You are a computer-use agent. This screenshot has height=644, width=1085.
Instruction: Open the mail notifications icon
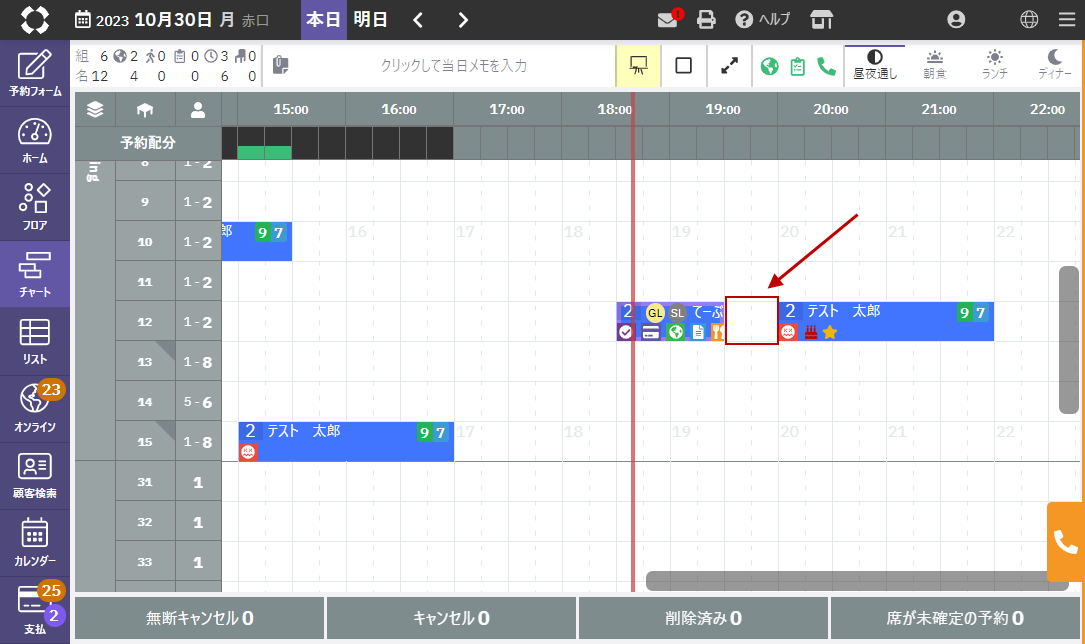(x=668, y=19)
